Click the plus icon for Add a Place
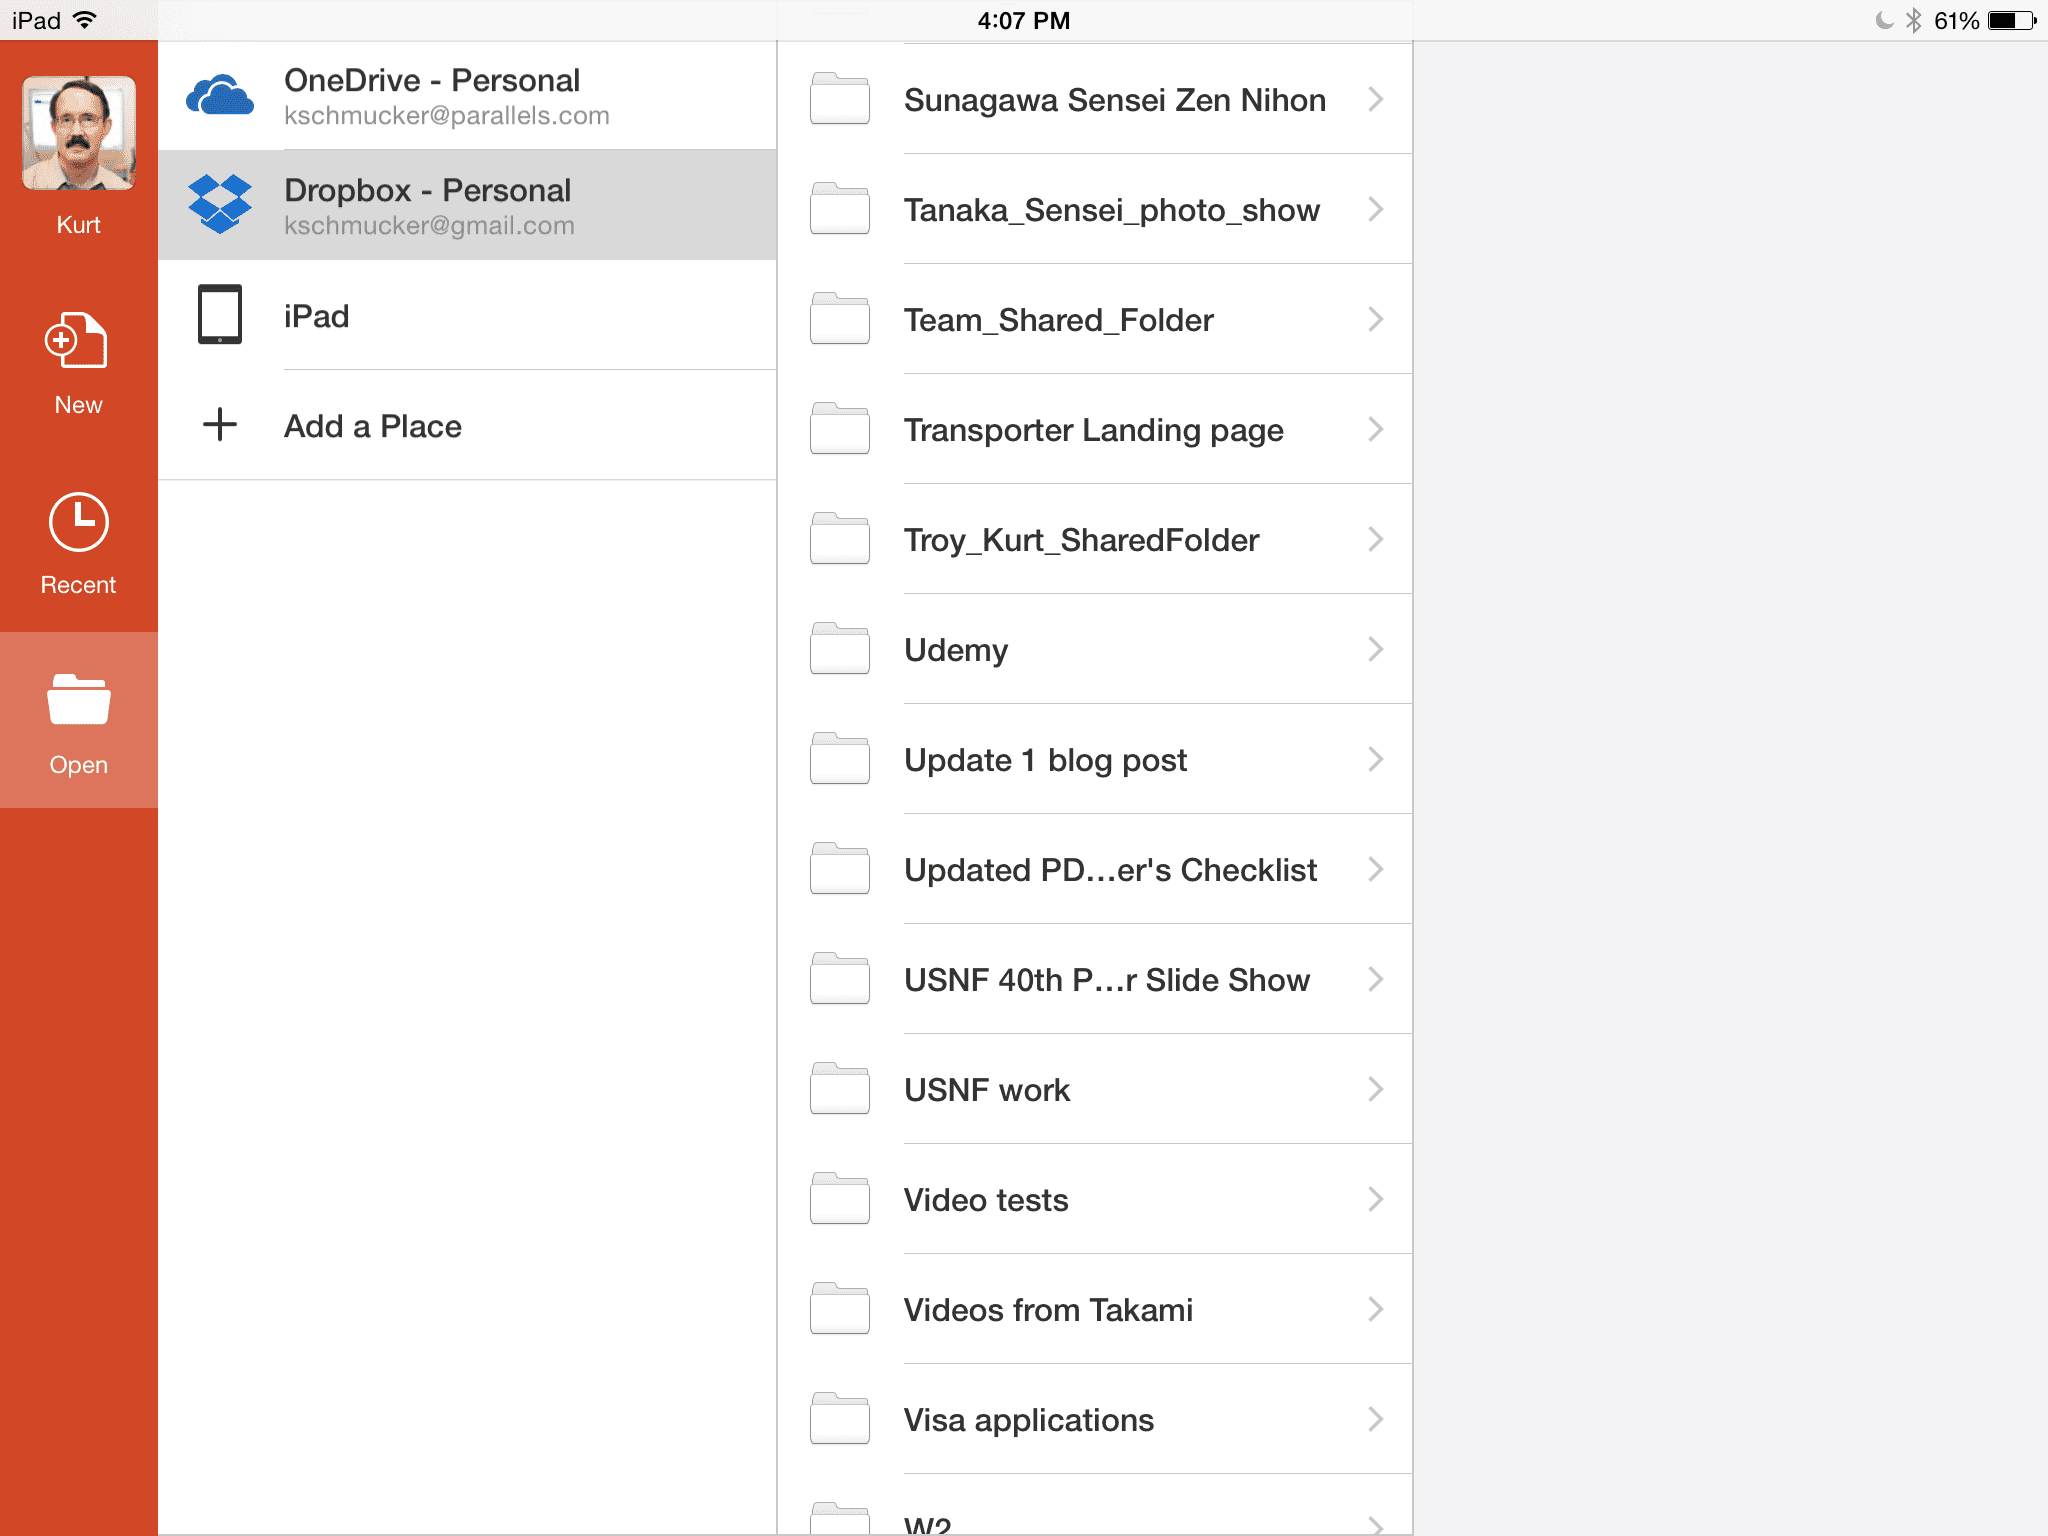Image resolution: width=2048 pixels, height=1536 pixels. point(220,425)
